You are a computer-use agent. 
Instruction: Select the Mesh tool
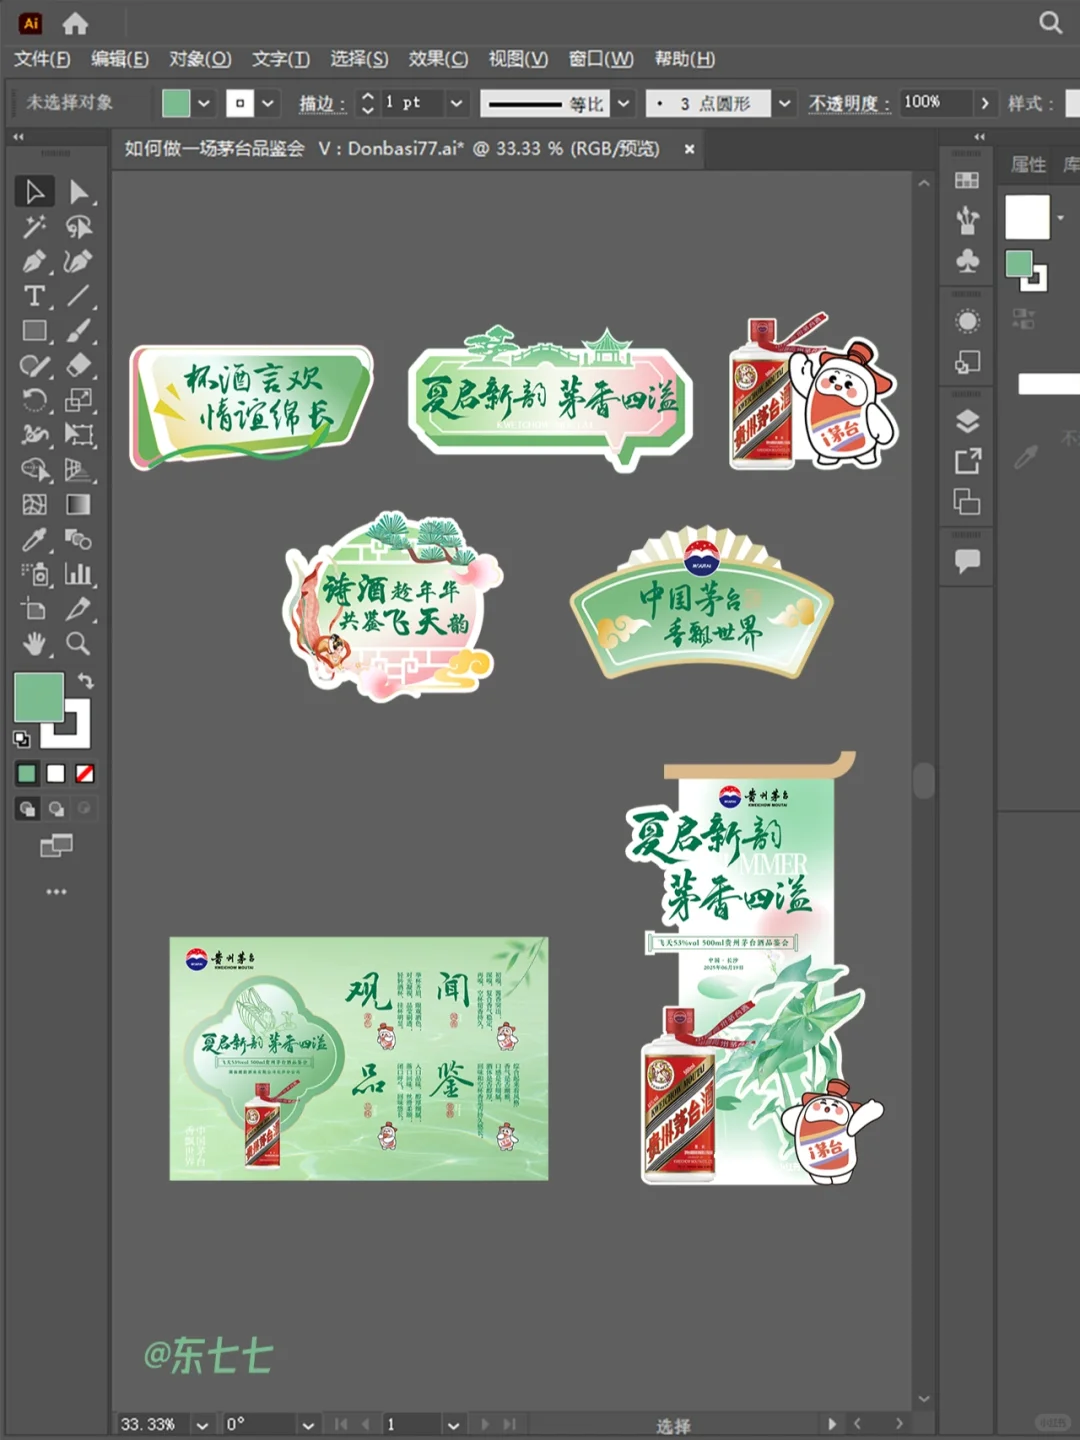pyautogui.click(x=34, y=505)
